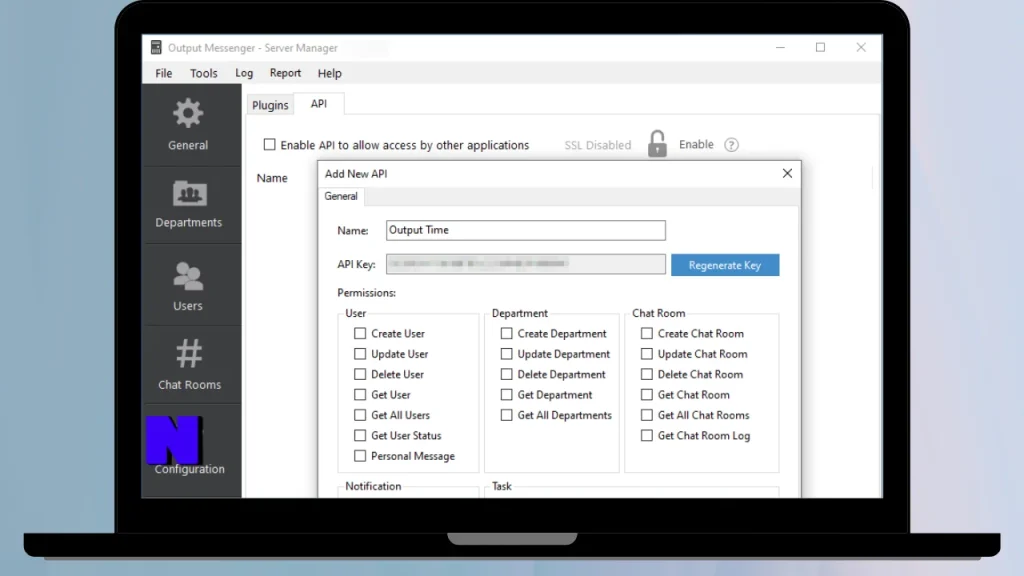Check the Delete Department permission
Image resolution: width=1024 pixels, height=576 pixels.
click(x=506, y=374)
